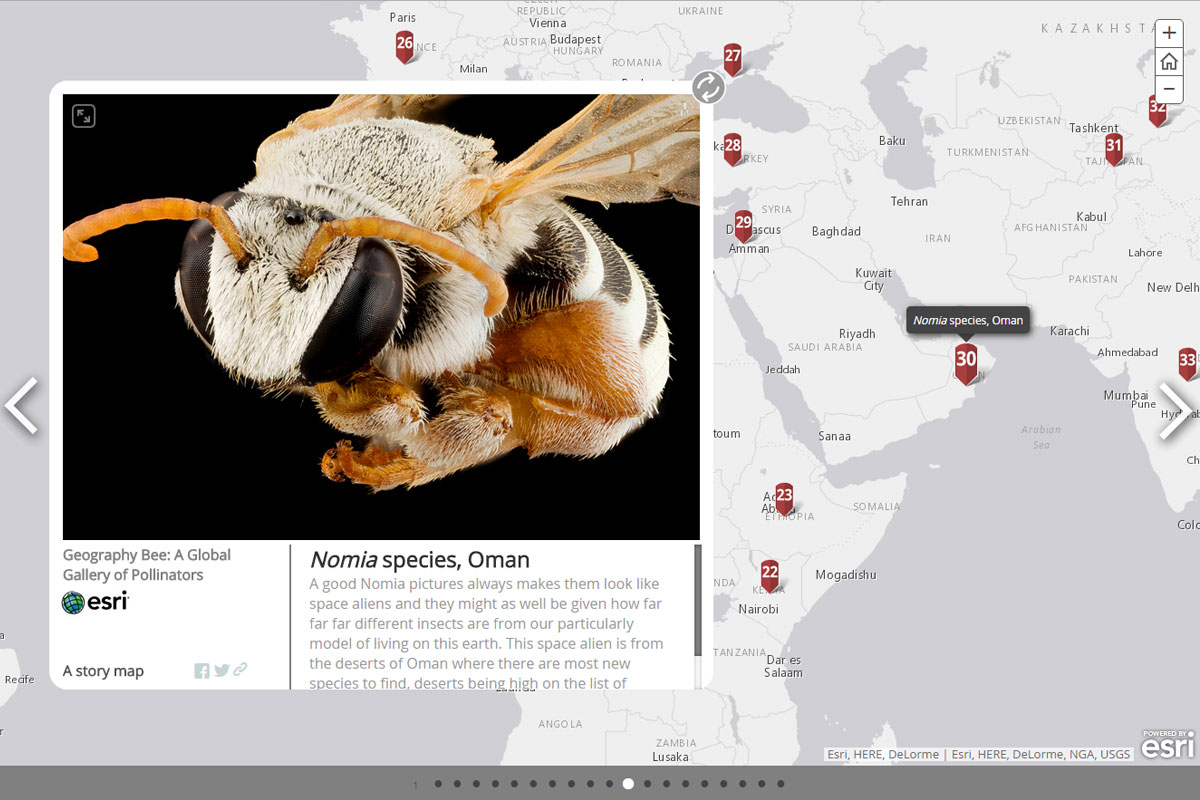Reset map to home extent
Screen dimensions: 1200x800
click(x=1169, y=62)
